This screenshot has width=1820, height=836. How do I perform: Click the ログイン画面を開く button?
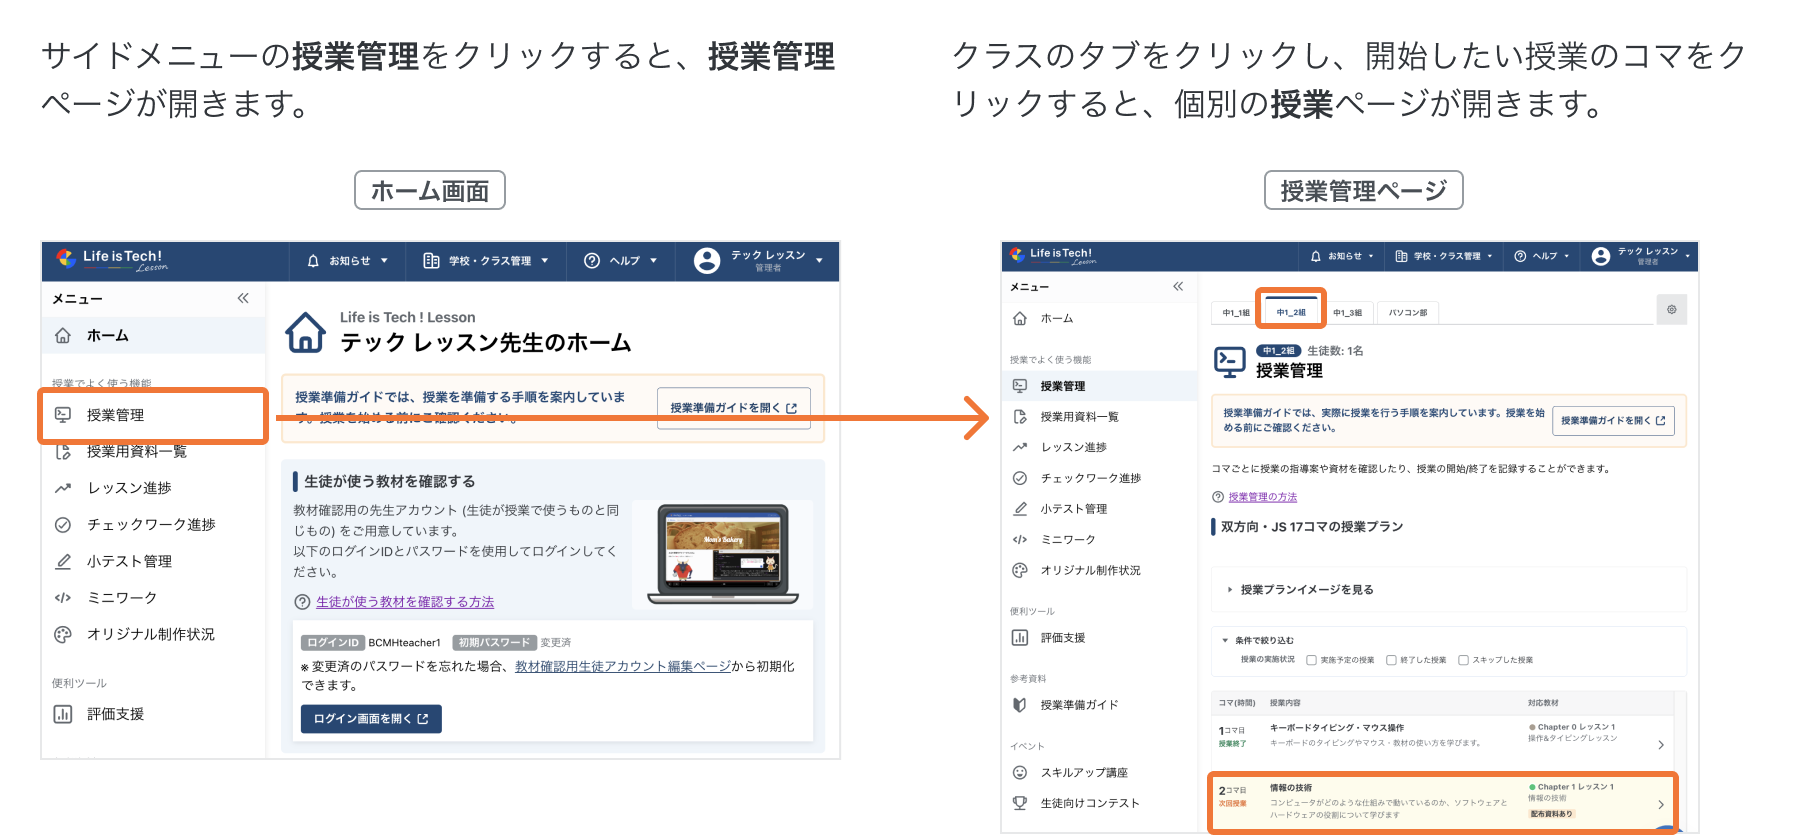[x=371, y=719]
